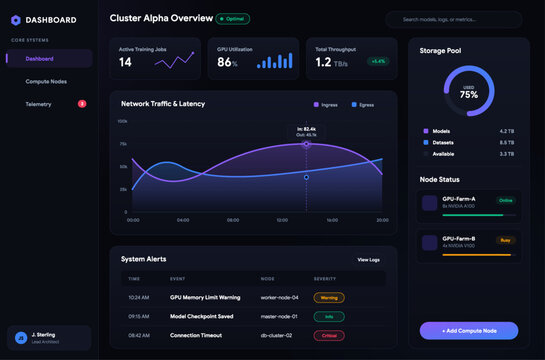
Task: Click the master-node-01 node cell
Action: point(279,316)
